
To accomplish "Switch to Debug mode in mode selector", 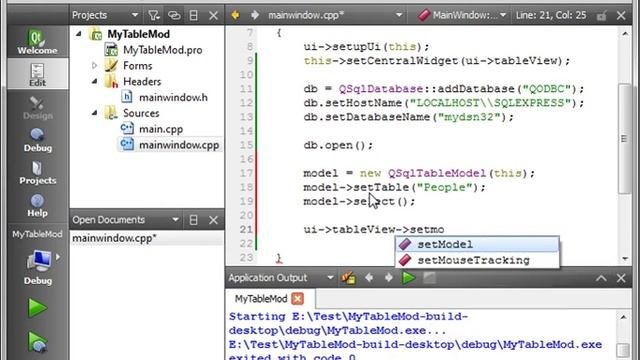I will 38,140.
